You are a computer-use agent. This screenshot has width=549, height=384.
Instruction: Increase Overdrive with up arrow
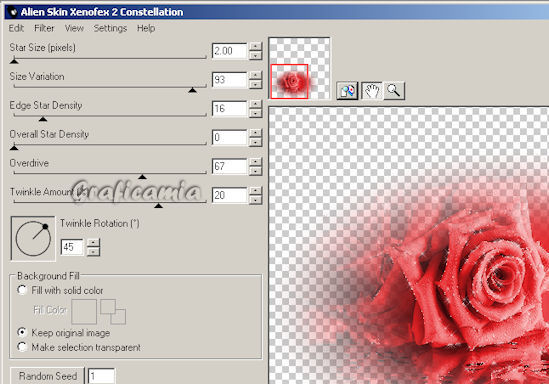[x=256, y=162]
